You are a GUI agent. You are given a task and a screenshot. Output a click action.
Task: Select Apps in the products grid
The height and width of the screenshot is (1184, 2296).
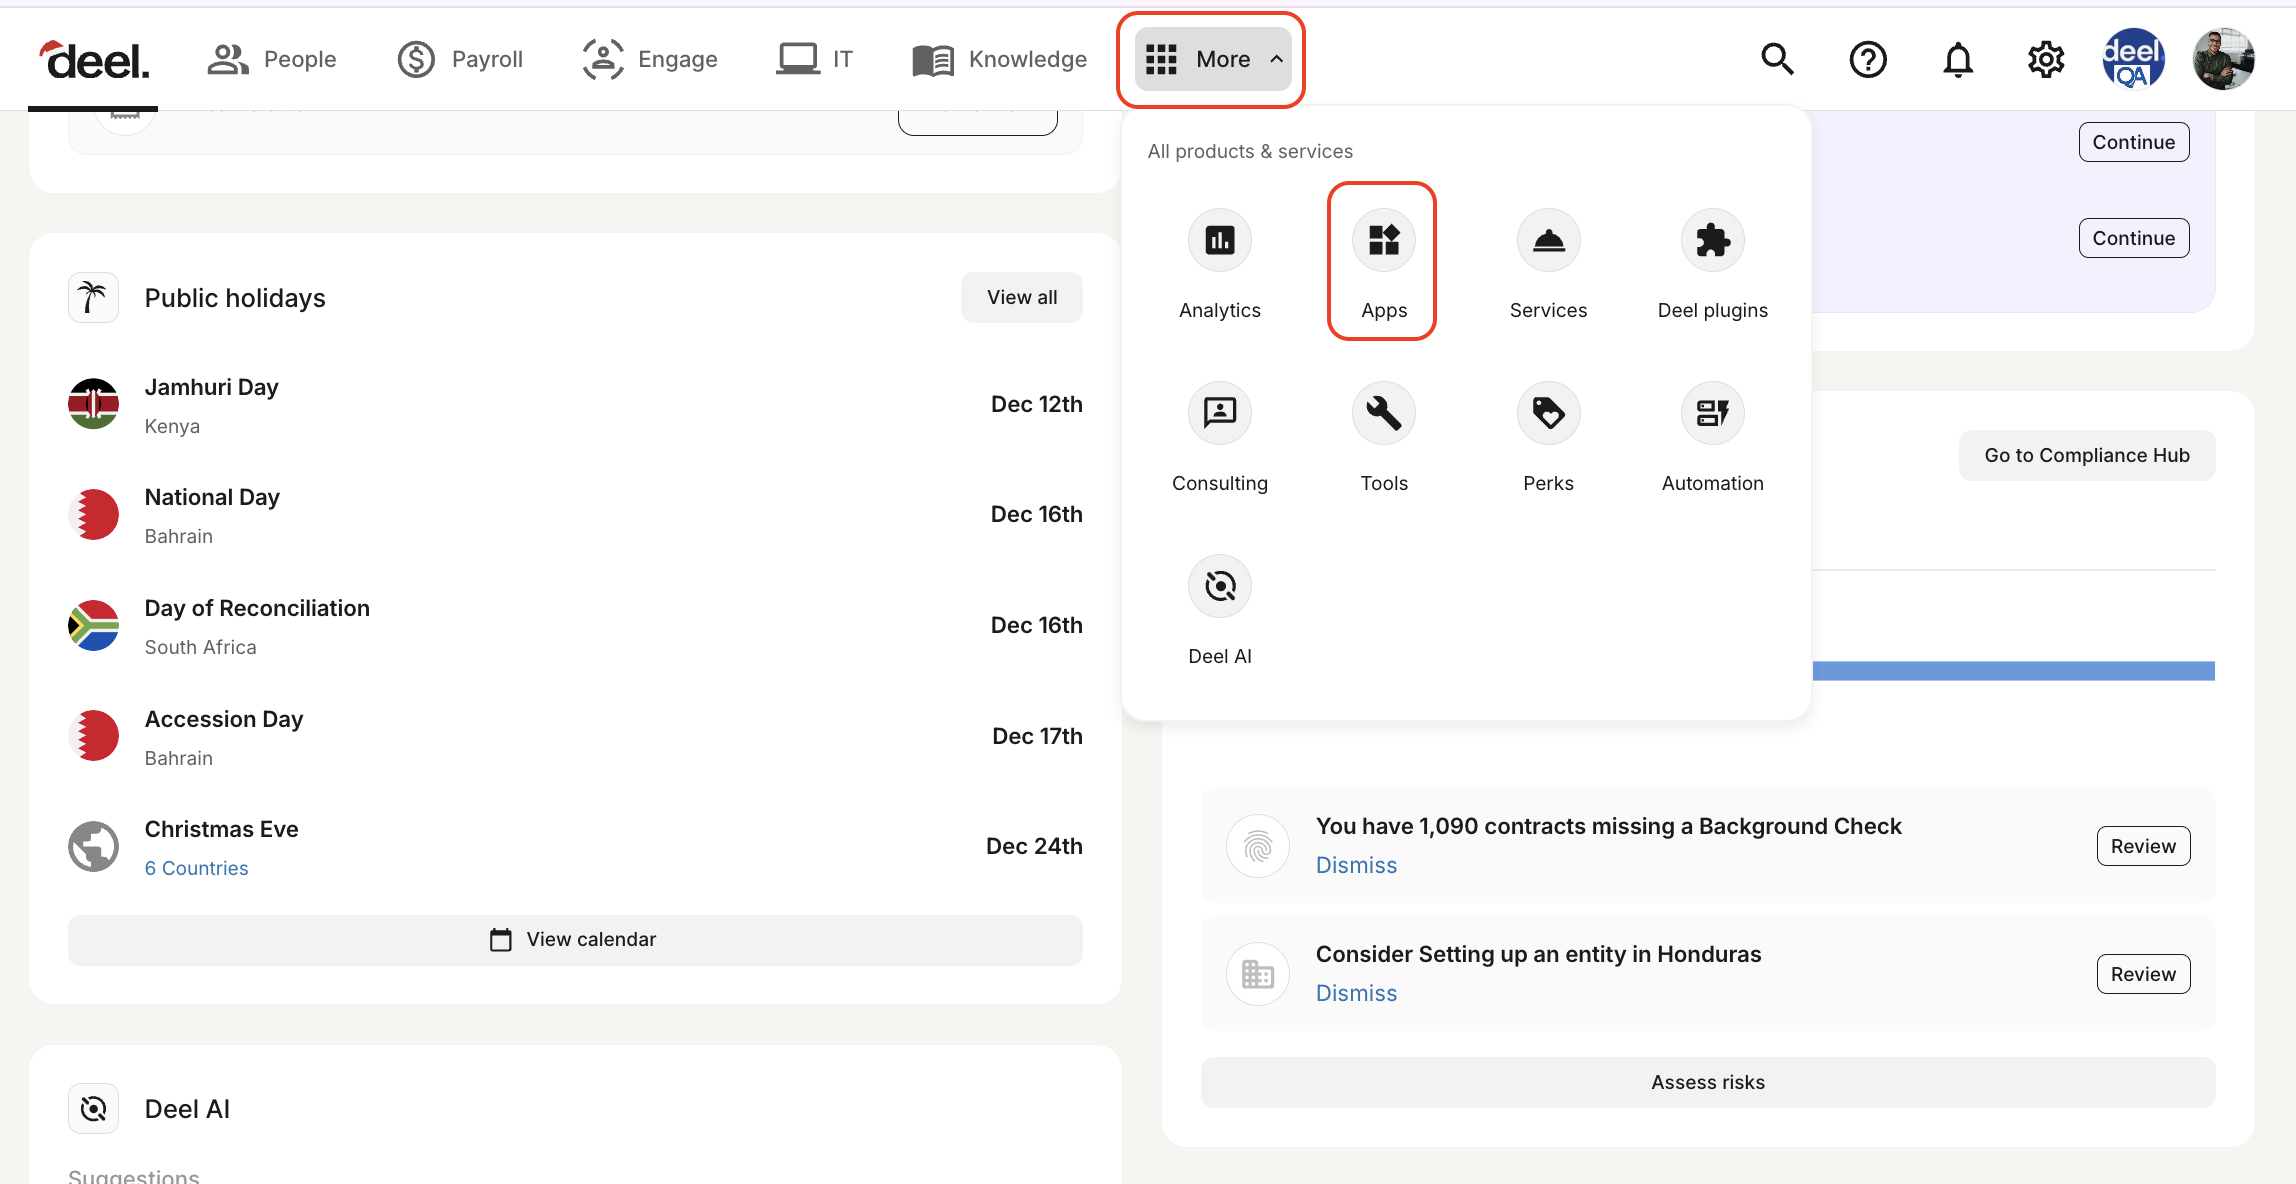(1383, 240)
